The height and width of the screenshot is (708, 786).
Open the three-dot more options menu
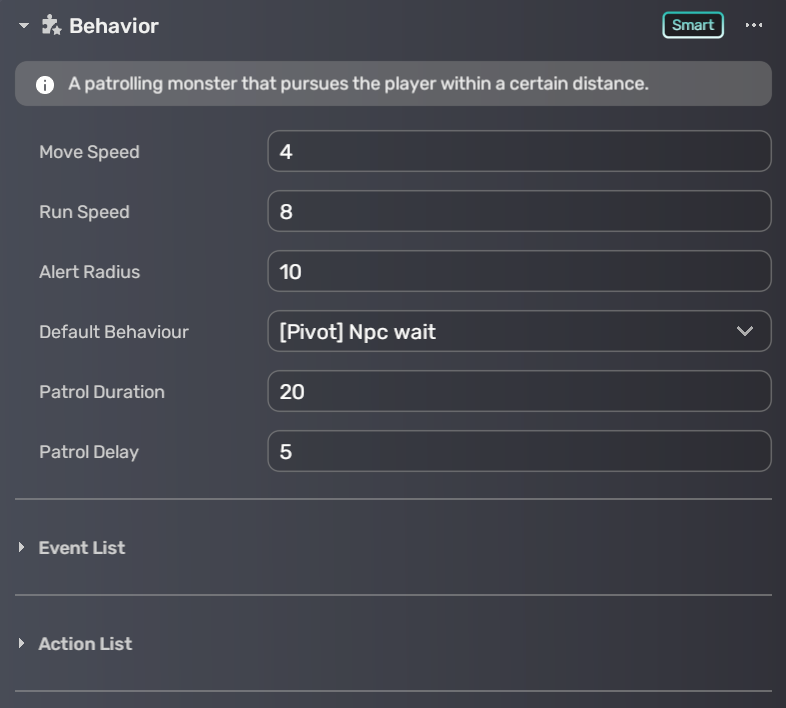(x=754, y=25)
